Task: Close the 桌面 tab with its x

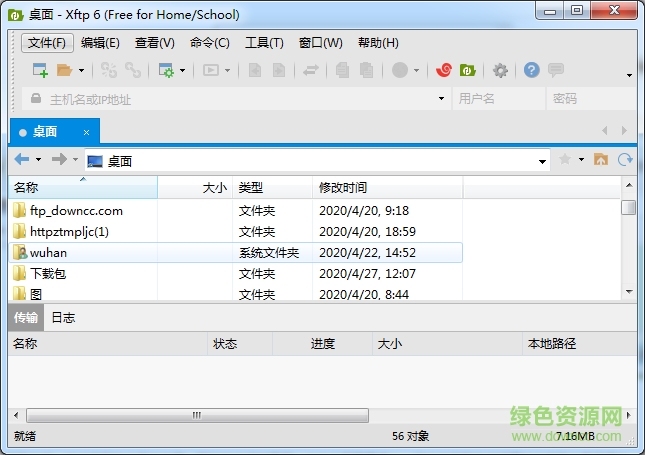Action: (86, 132)
